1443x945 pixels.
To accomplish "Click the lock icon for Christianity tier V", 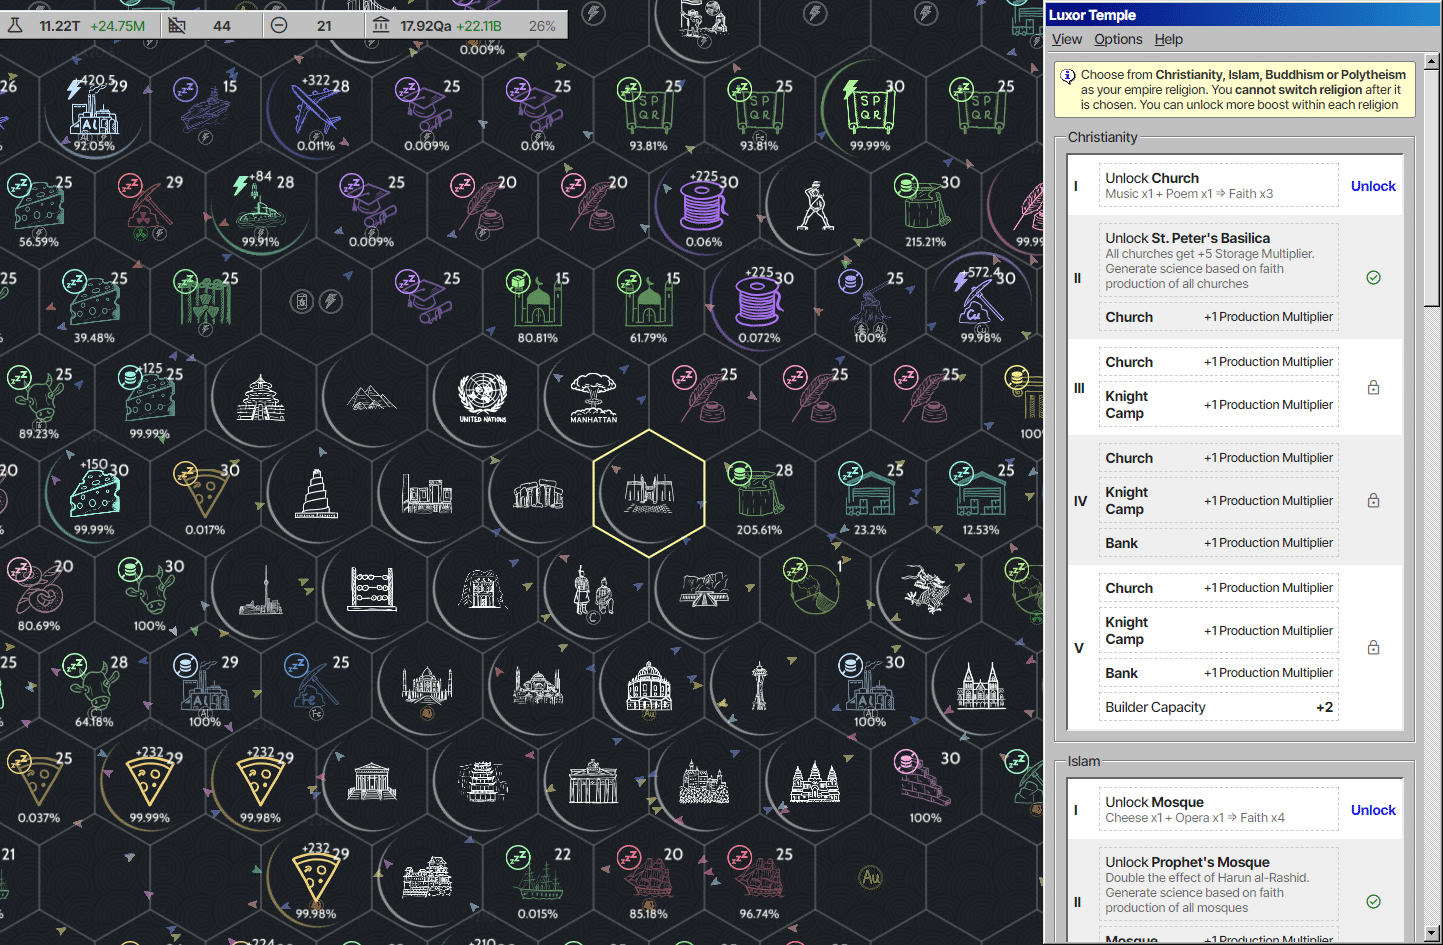I will [1373, 647].
